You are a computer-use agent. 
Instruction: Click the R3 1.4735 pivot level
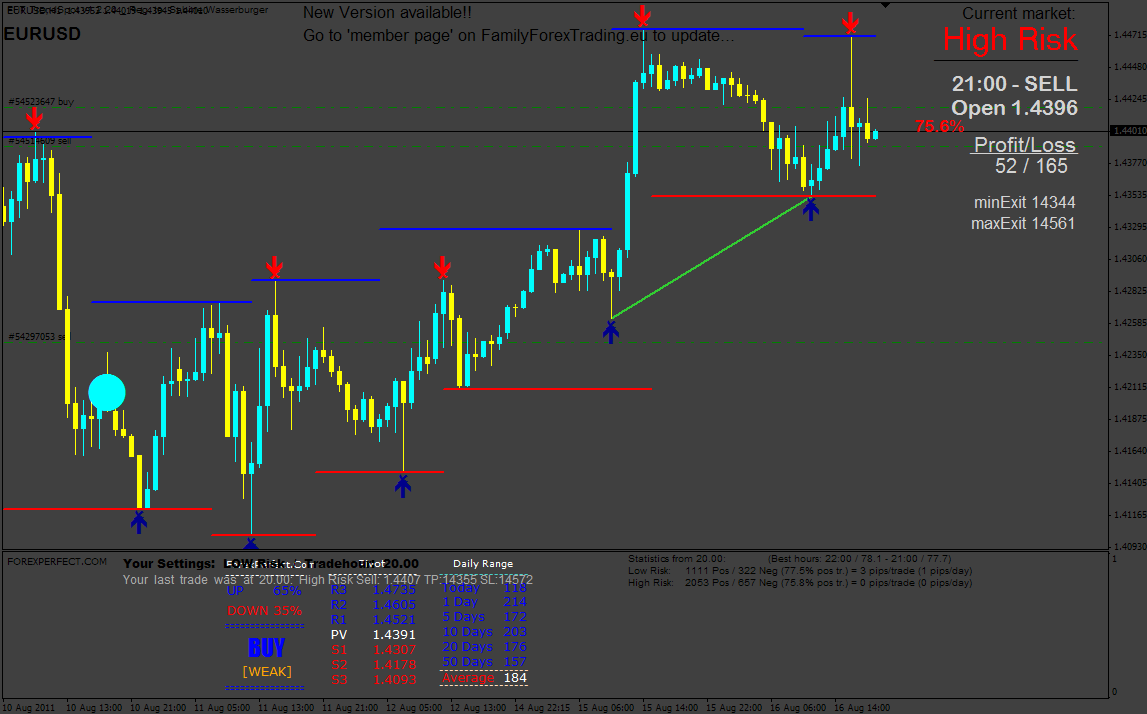pyautogui.click(x=373, y=590)
